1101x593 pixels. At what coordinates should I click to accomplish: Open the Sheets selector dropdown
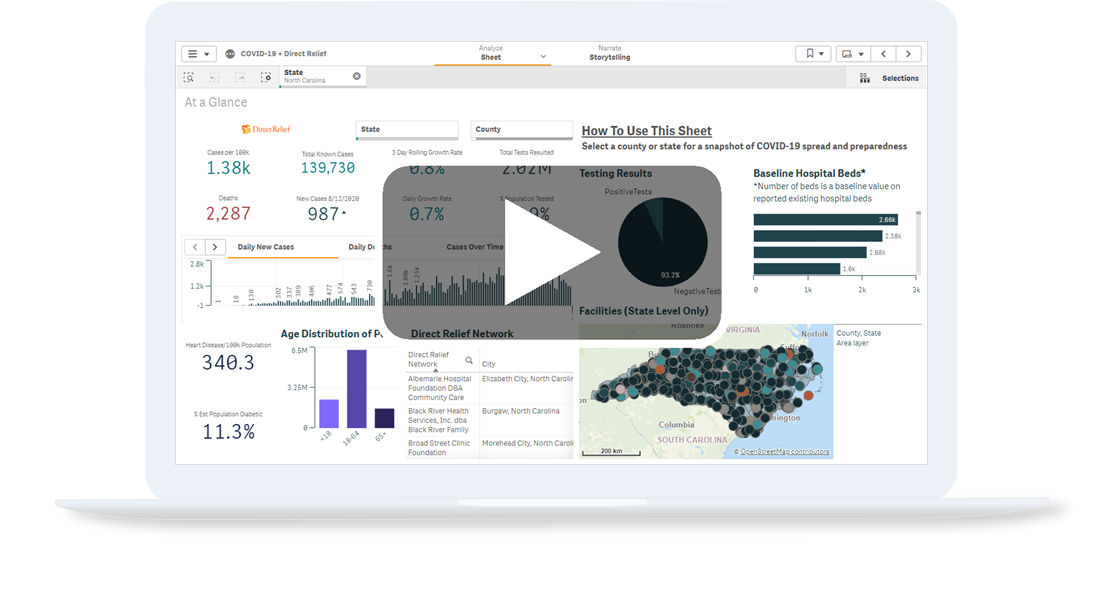(852, 54)
